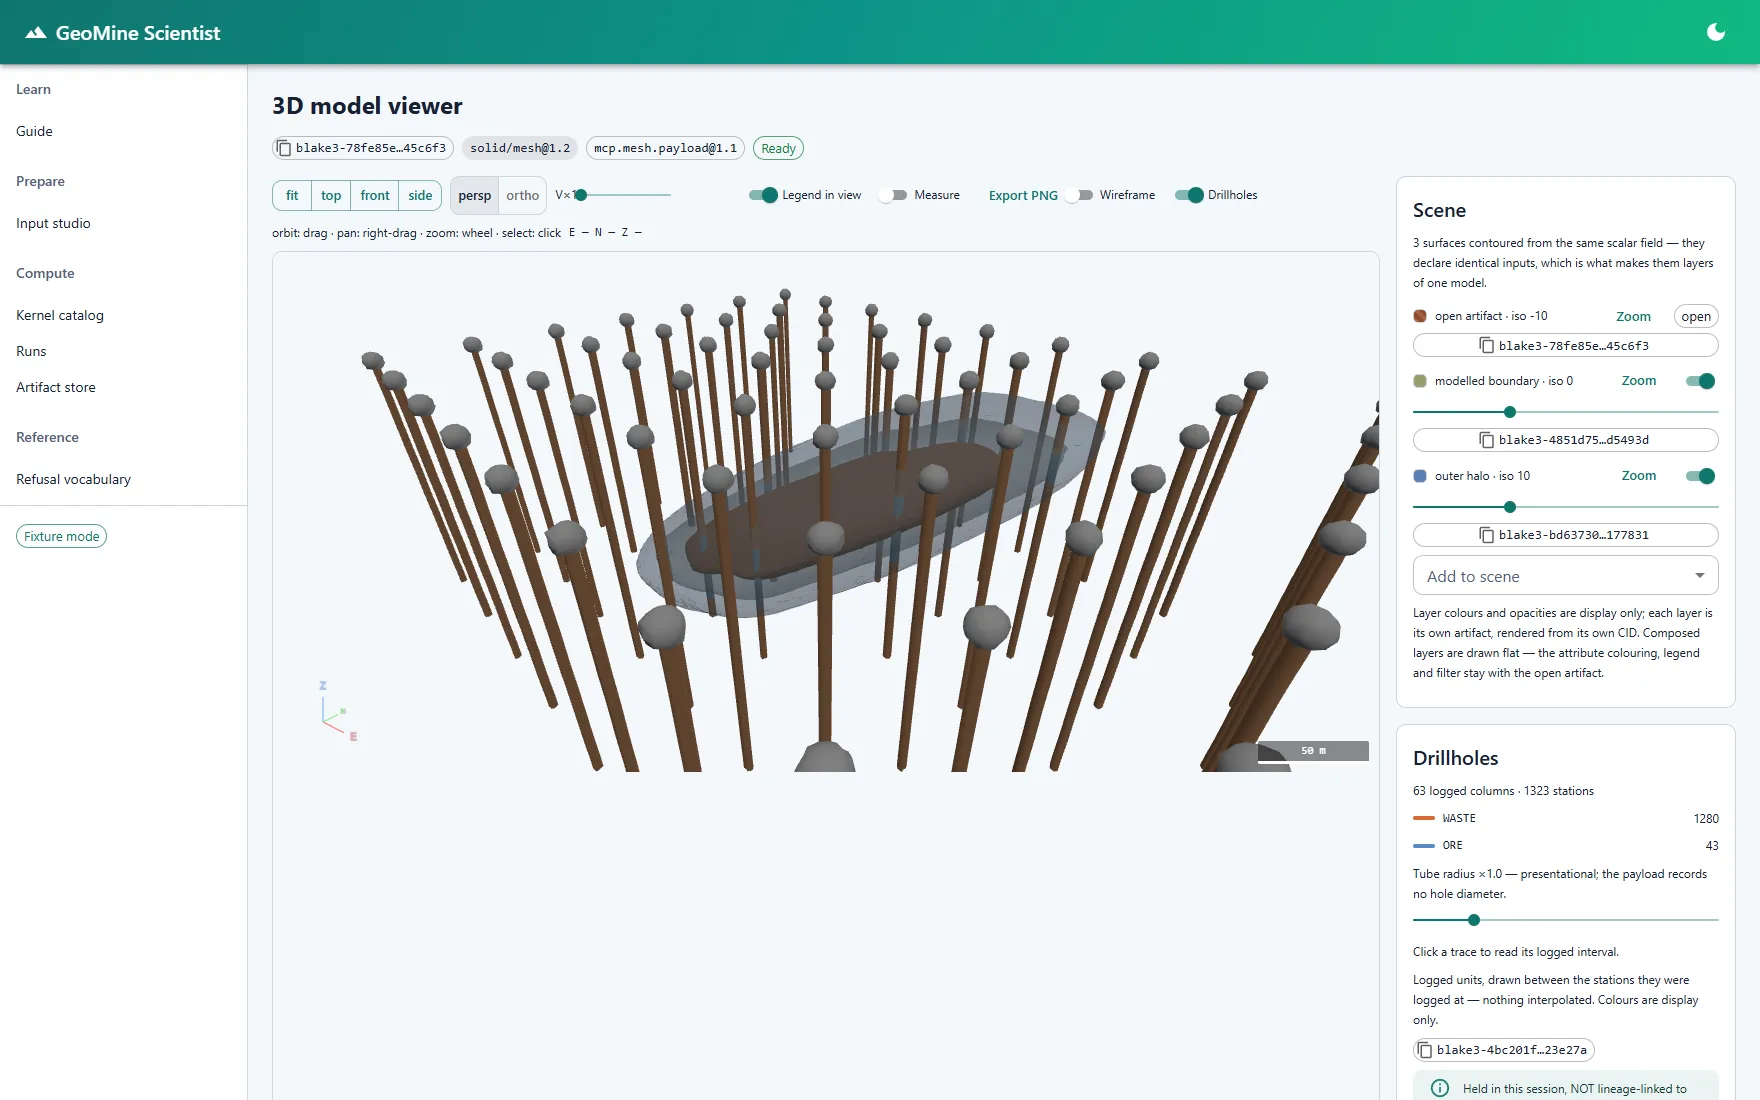
Task: Fit the model in view
Action: coord(292,195)
